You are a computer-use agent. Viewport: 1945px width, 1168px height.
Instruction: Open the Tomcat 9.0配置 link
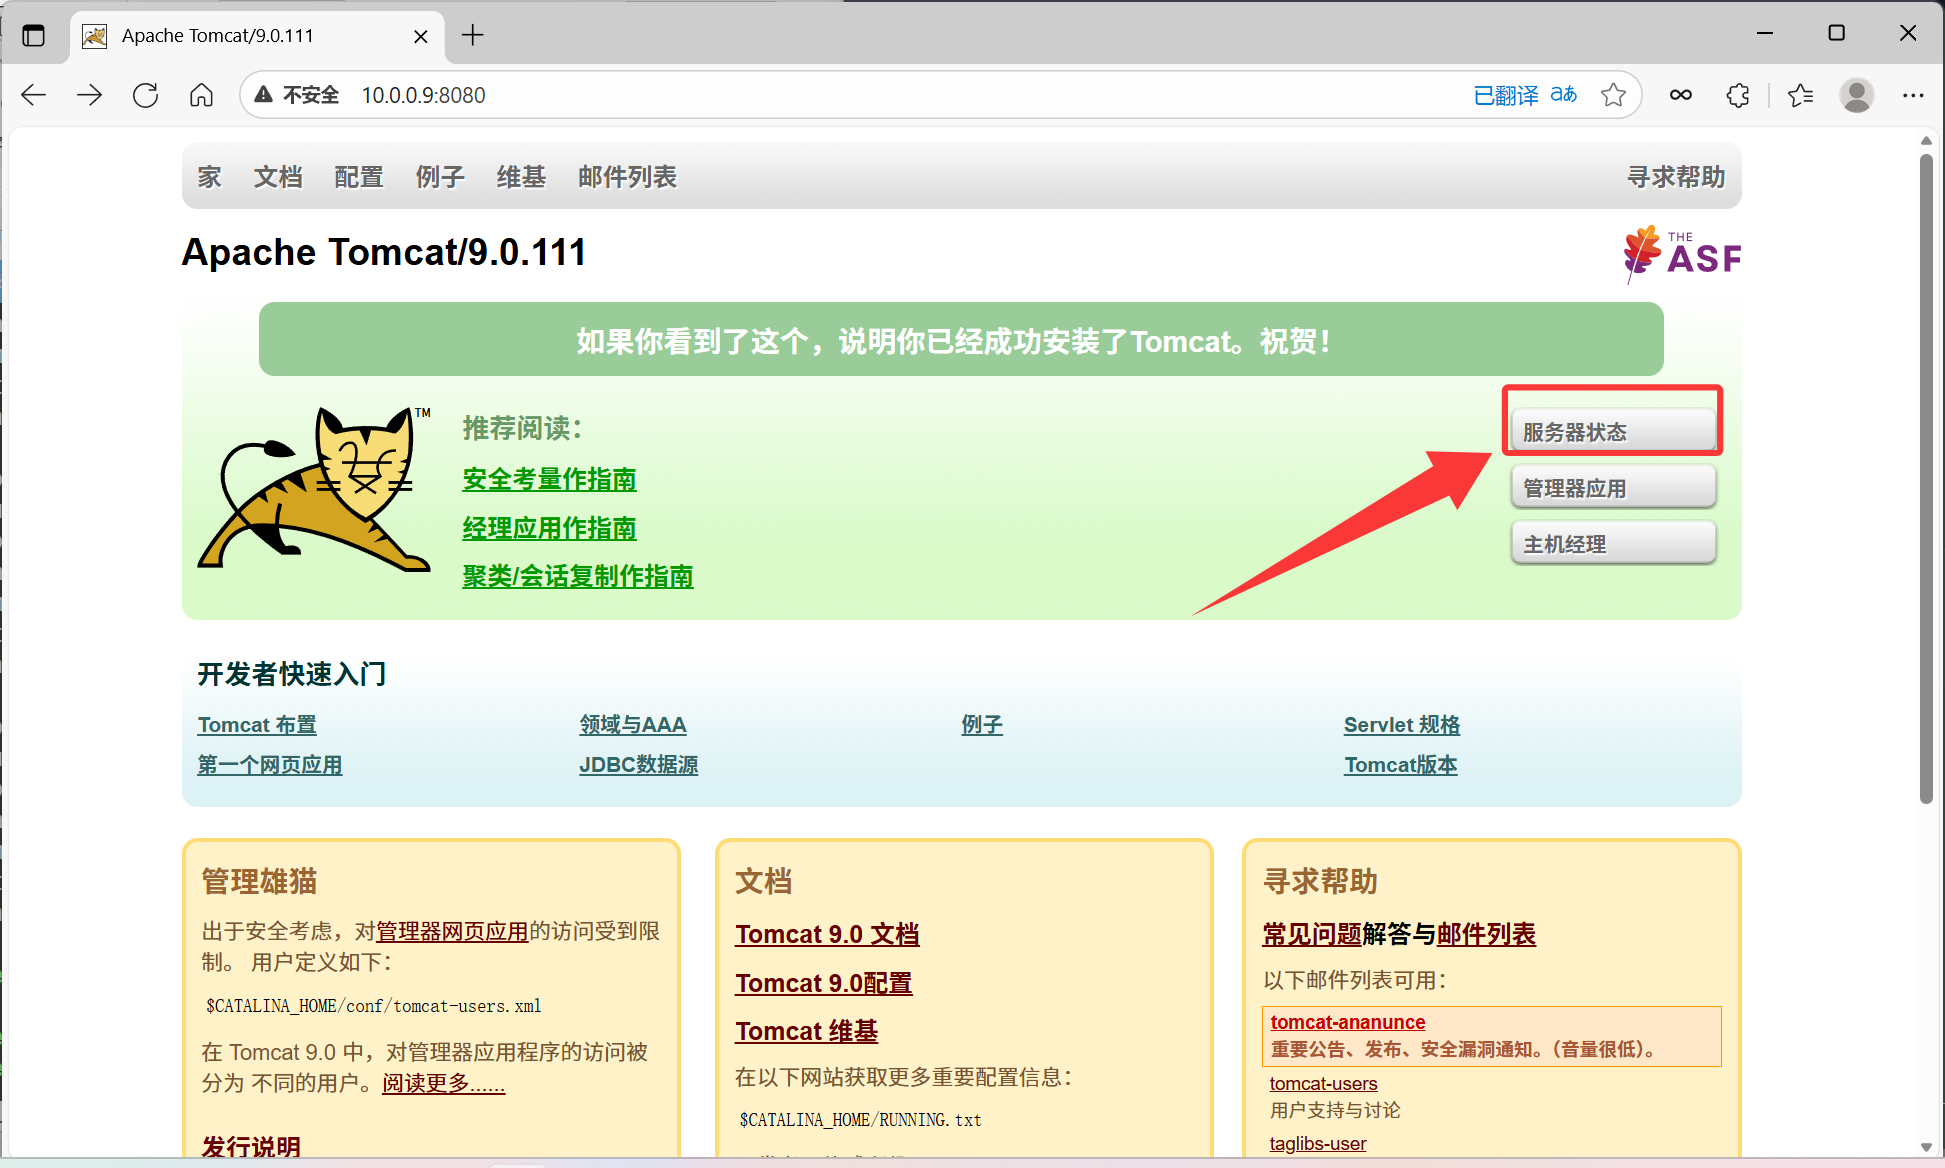click(824, 983)
